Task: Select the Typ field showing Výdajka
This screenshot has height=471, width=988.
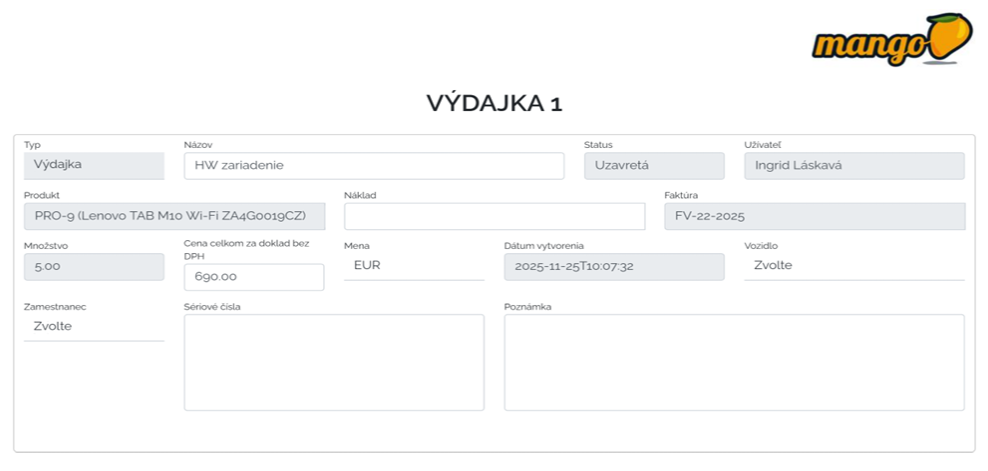Action: tap(93, 166)
